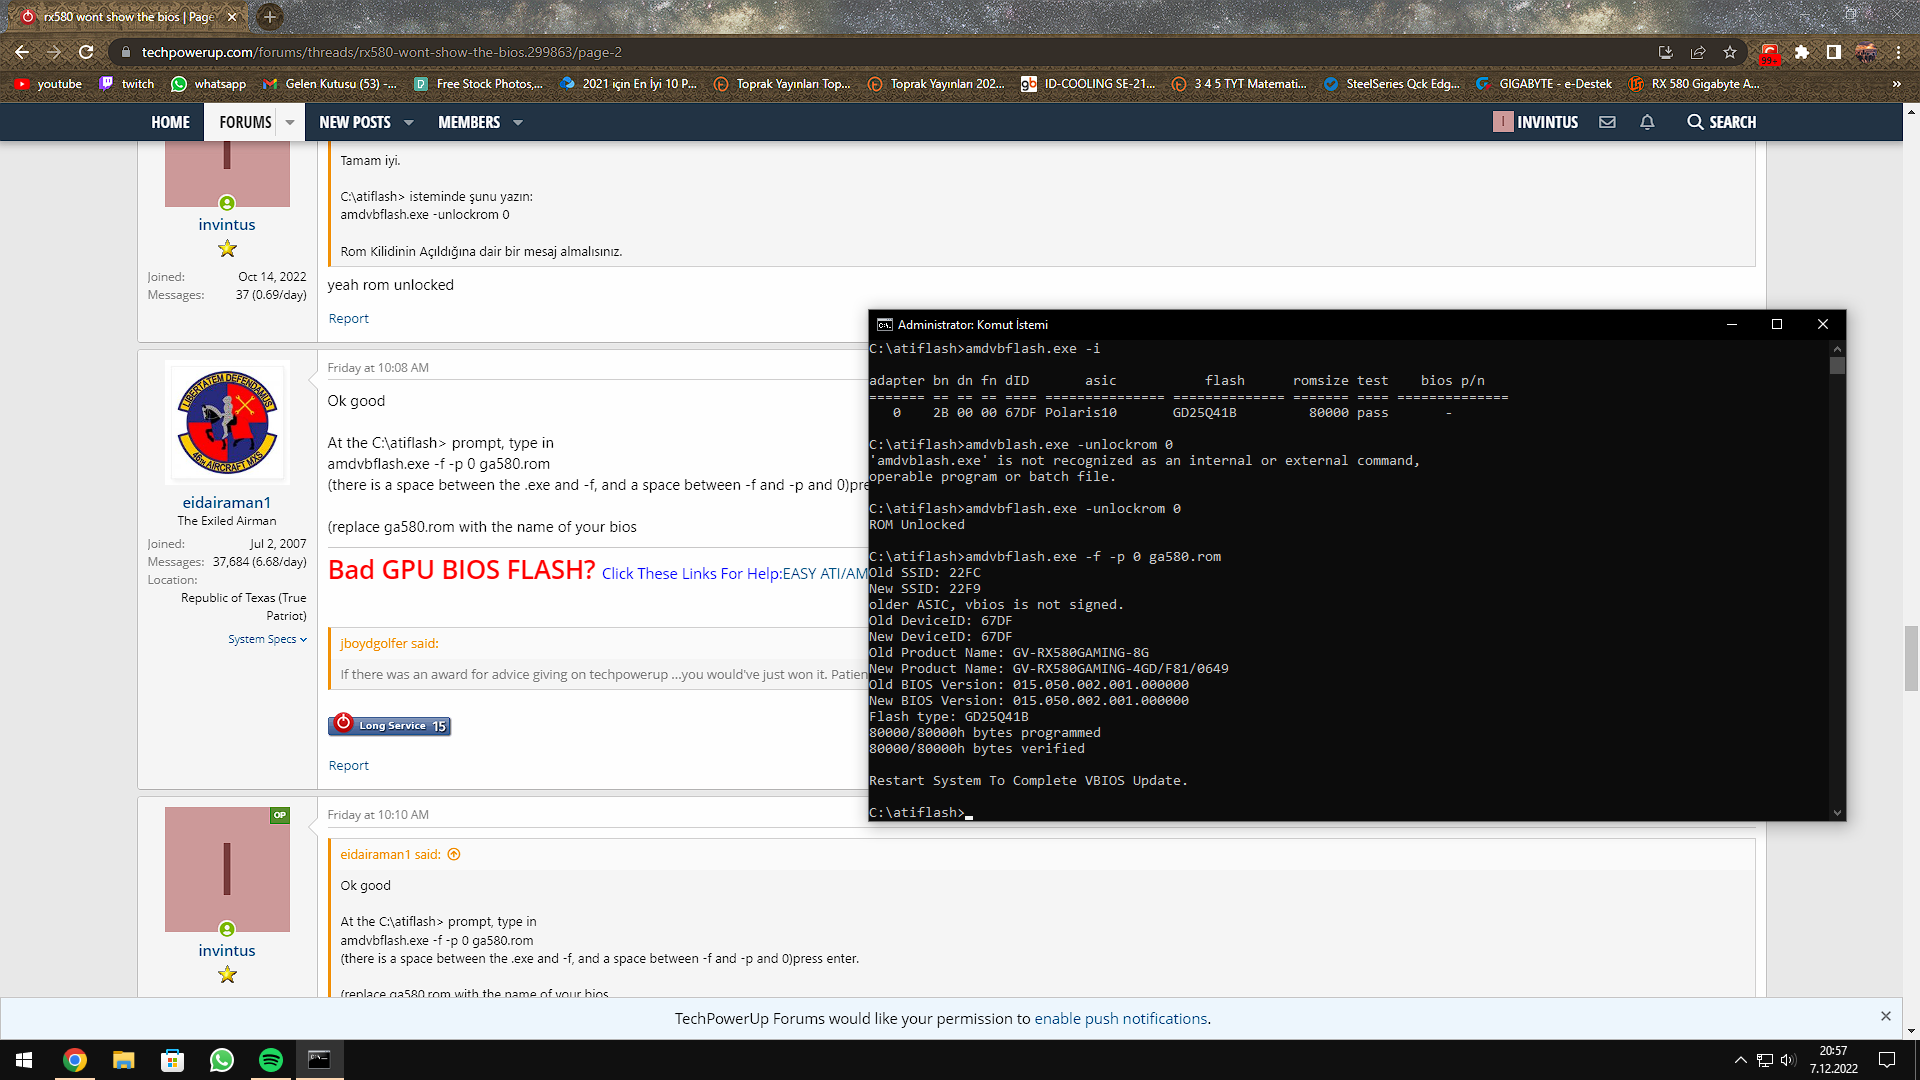
Task: Open the Free Stock Photos bookmark
Action: (x=478, y=84)
